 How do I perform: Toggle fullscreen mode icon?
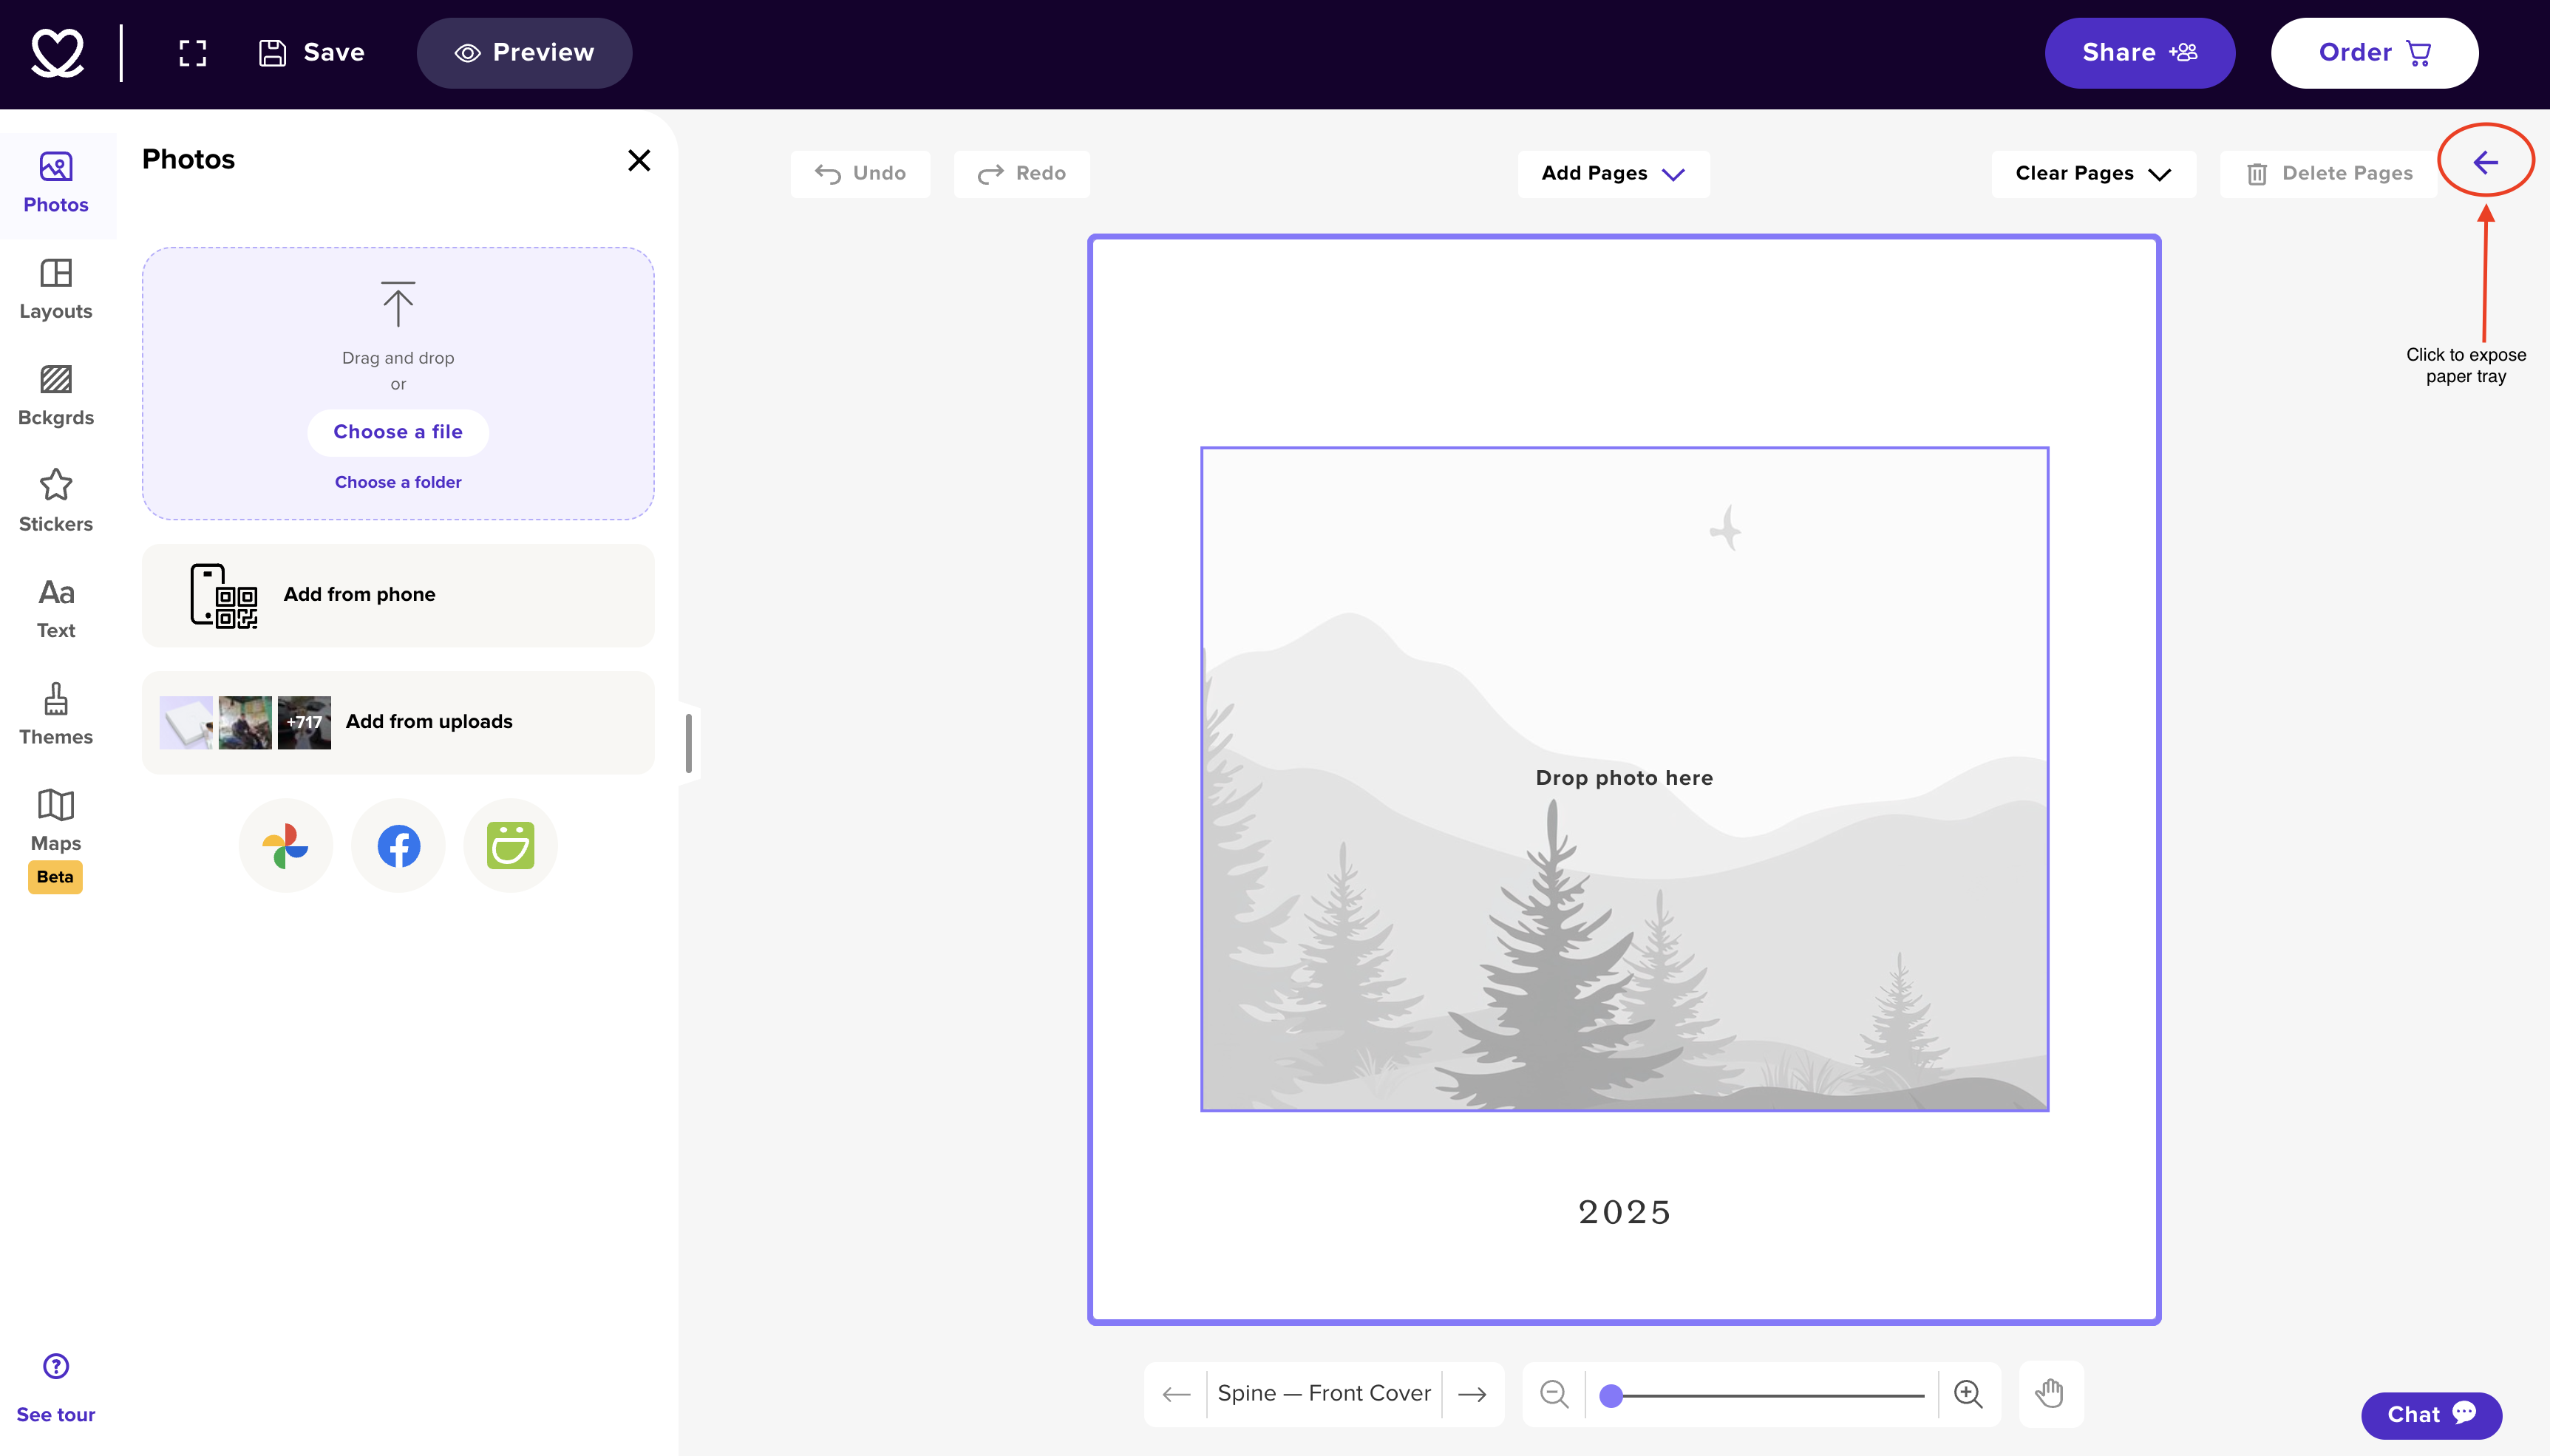tap(193, 53)
